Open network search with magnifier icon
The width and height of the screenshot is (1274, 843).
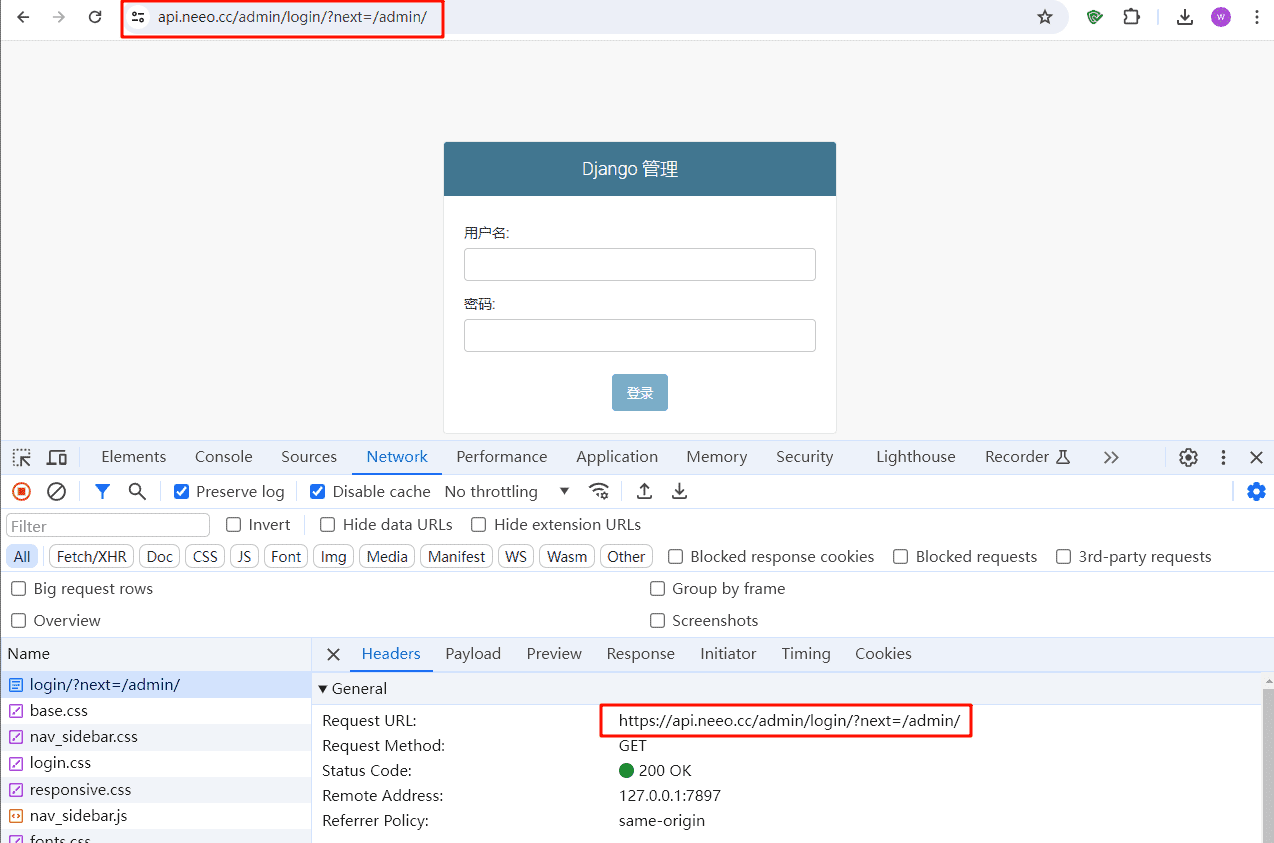click(137, 491)
